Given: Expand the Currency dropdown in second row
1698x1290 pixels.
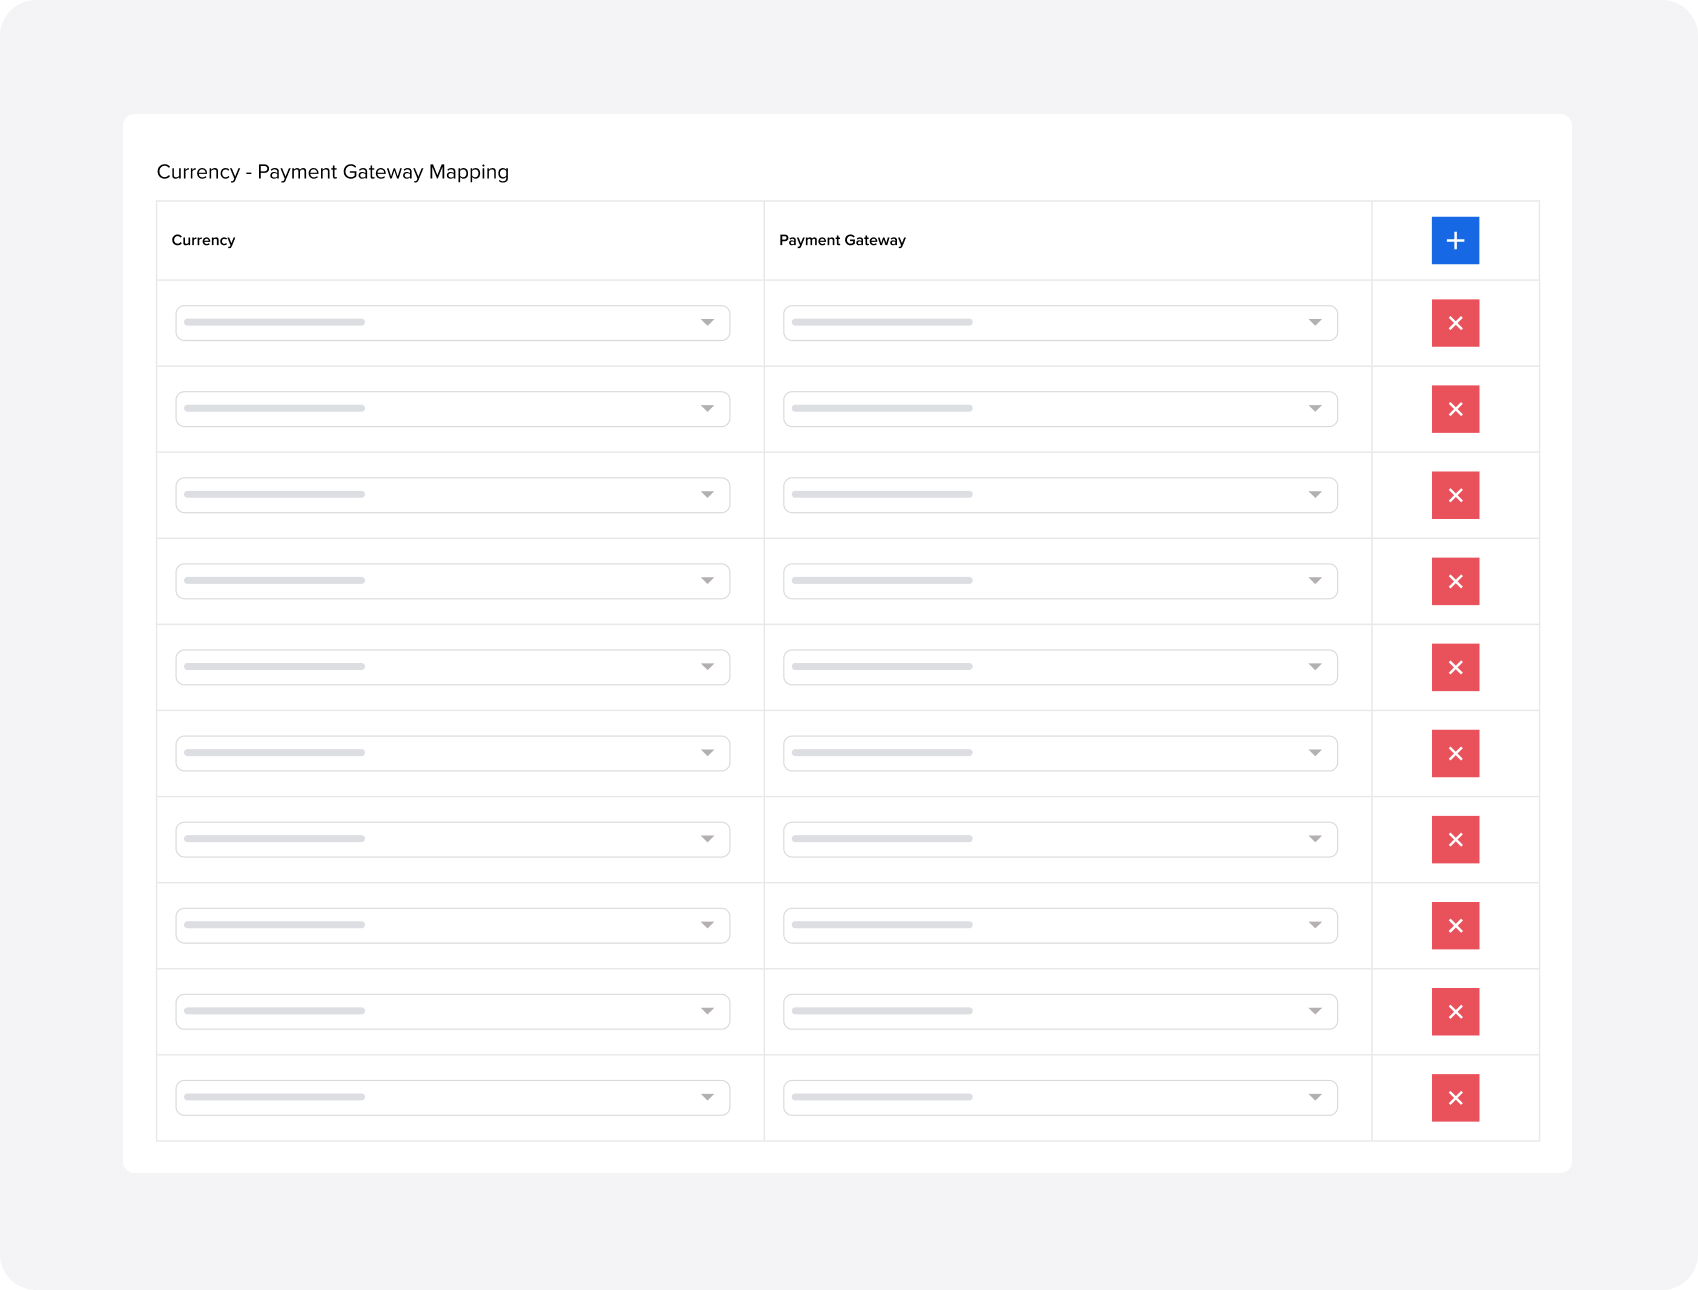Looking at the screenshot, I should (453, 409).
